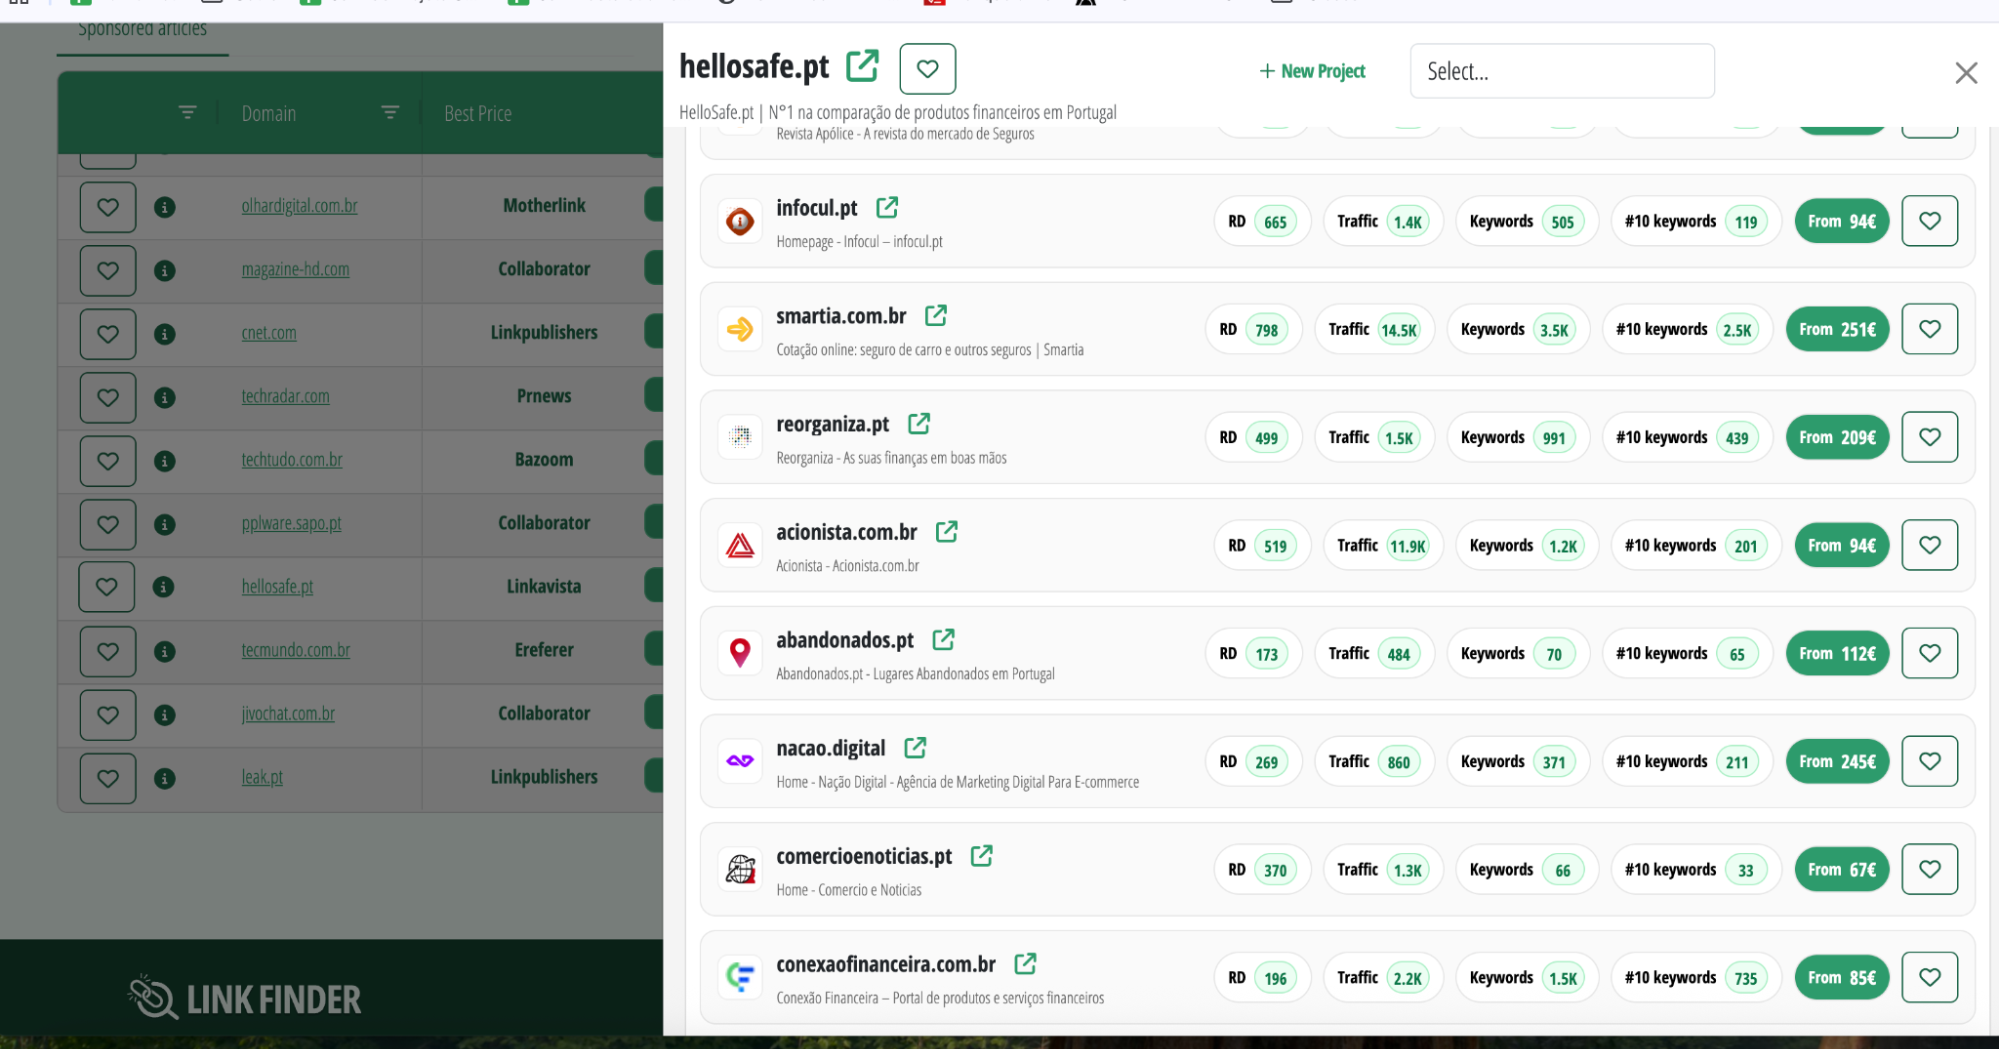Open hellosafe.pt domain link in table
Image resolution: width=1999 pixels, height=1050 pixels.
click(x=277, y=587)
